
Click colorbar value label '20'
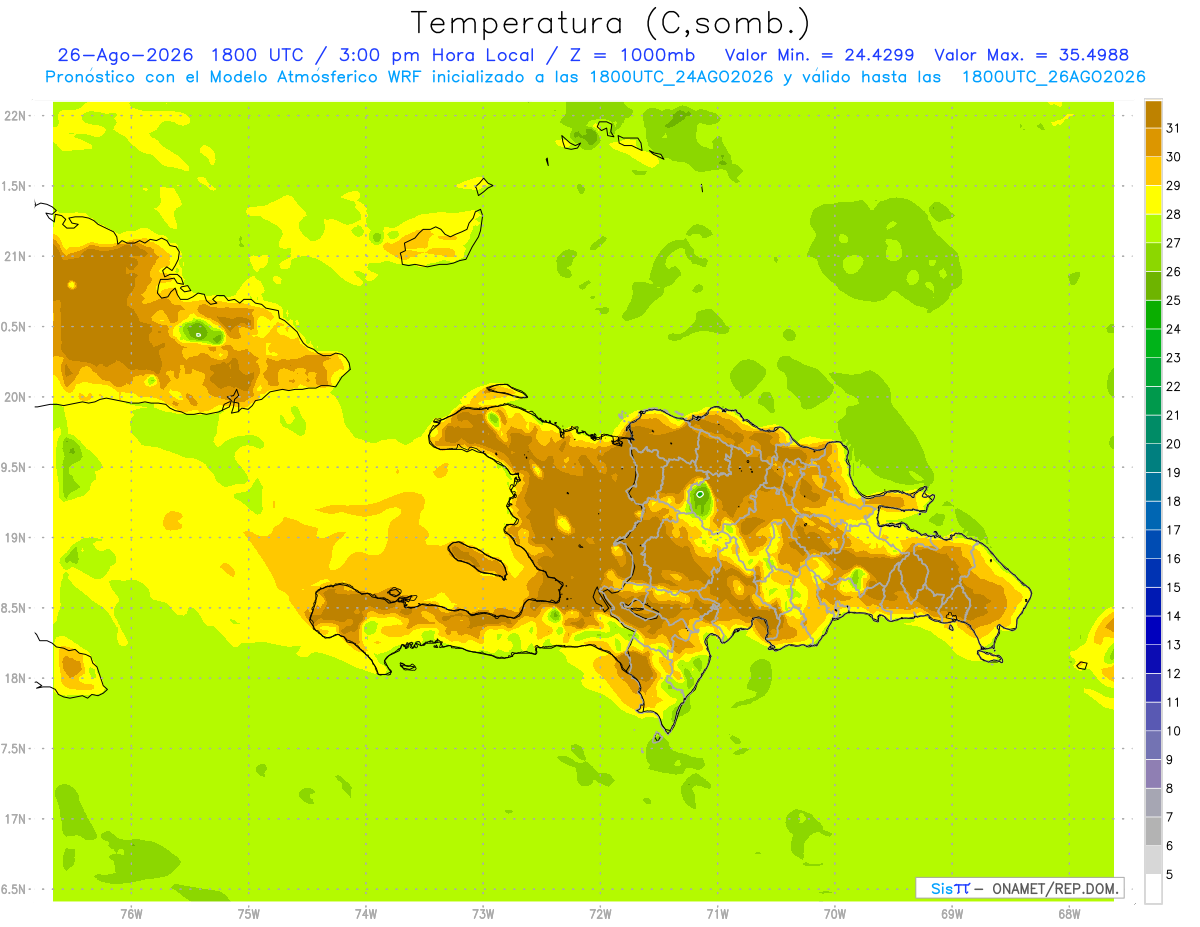(x=1174, y=443)
